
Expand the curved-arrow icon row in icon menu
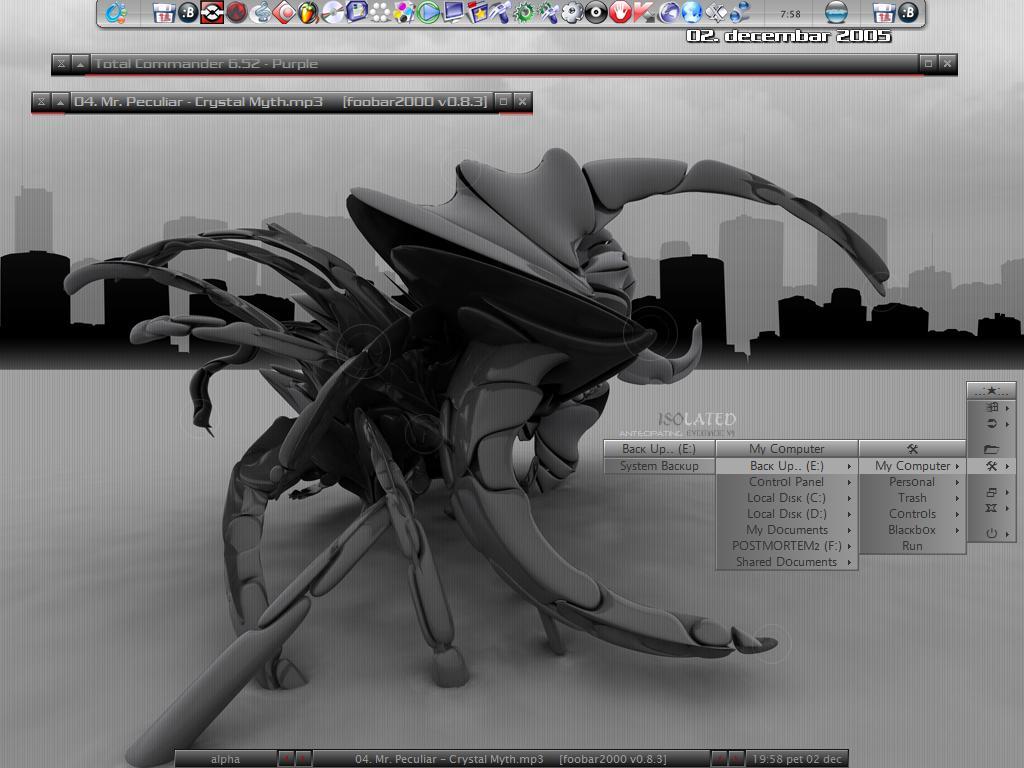point(991,424)
